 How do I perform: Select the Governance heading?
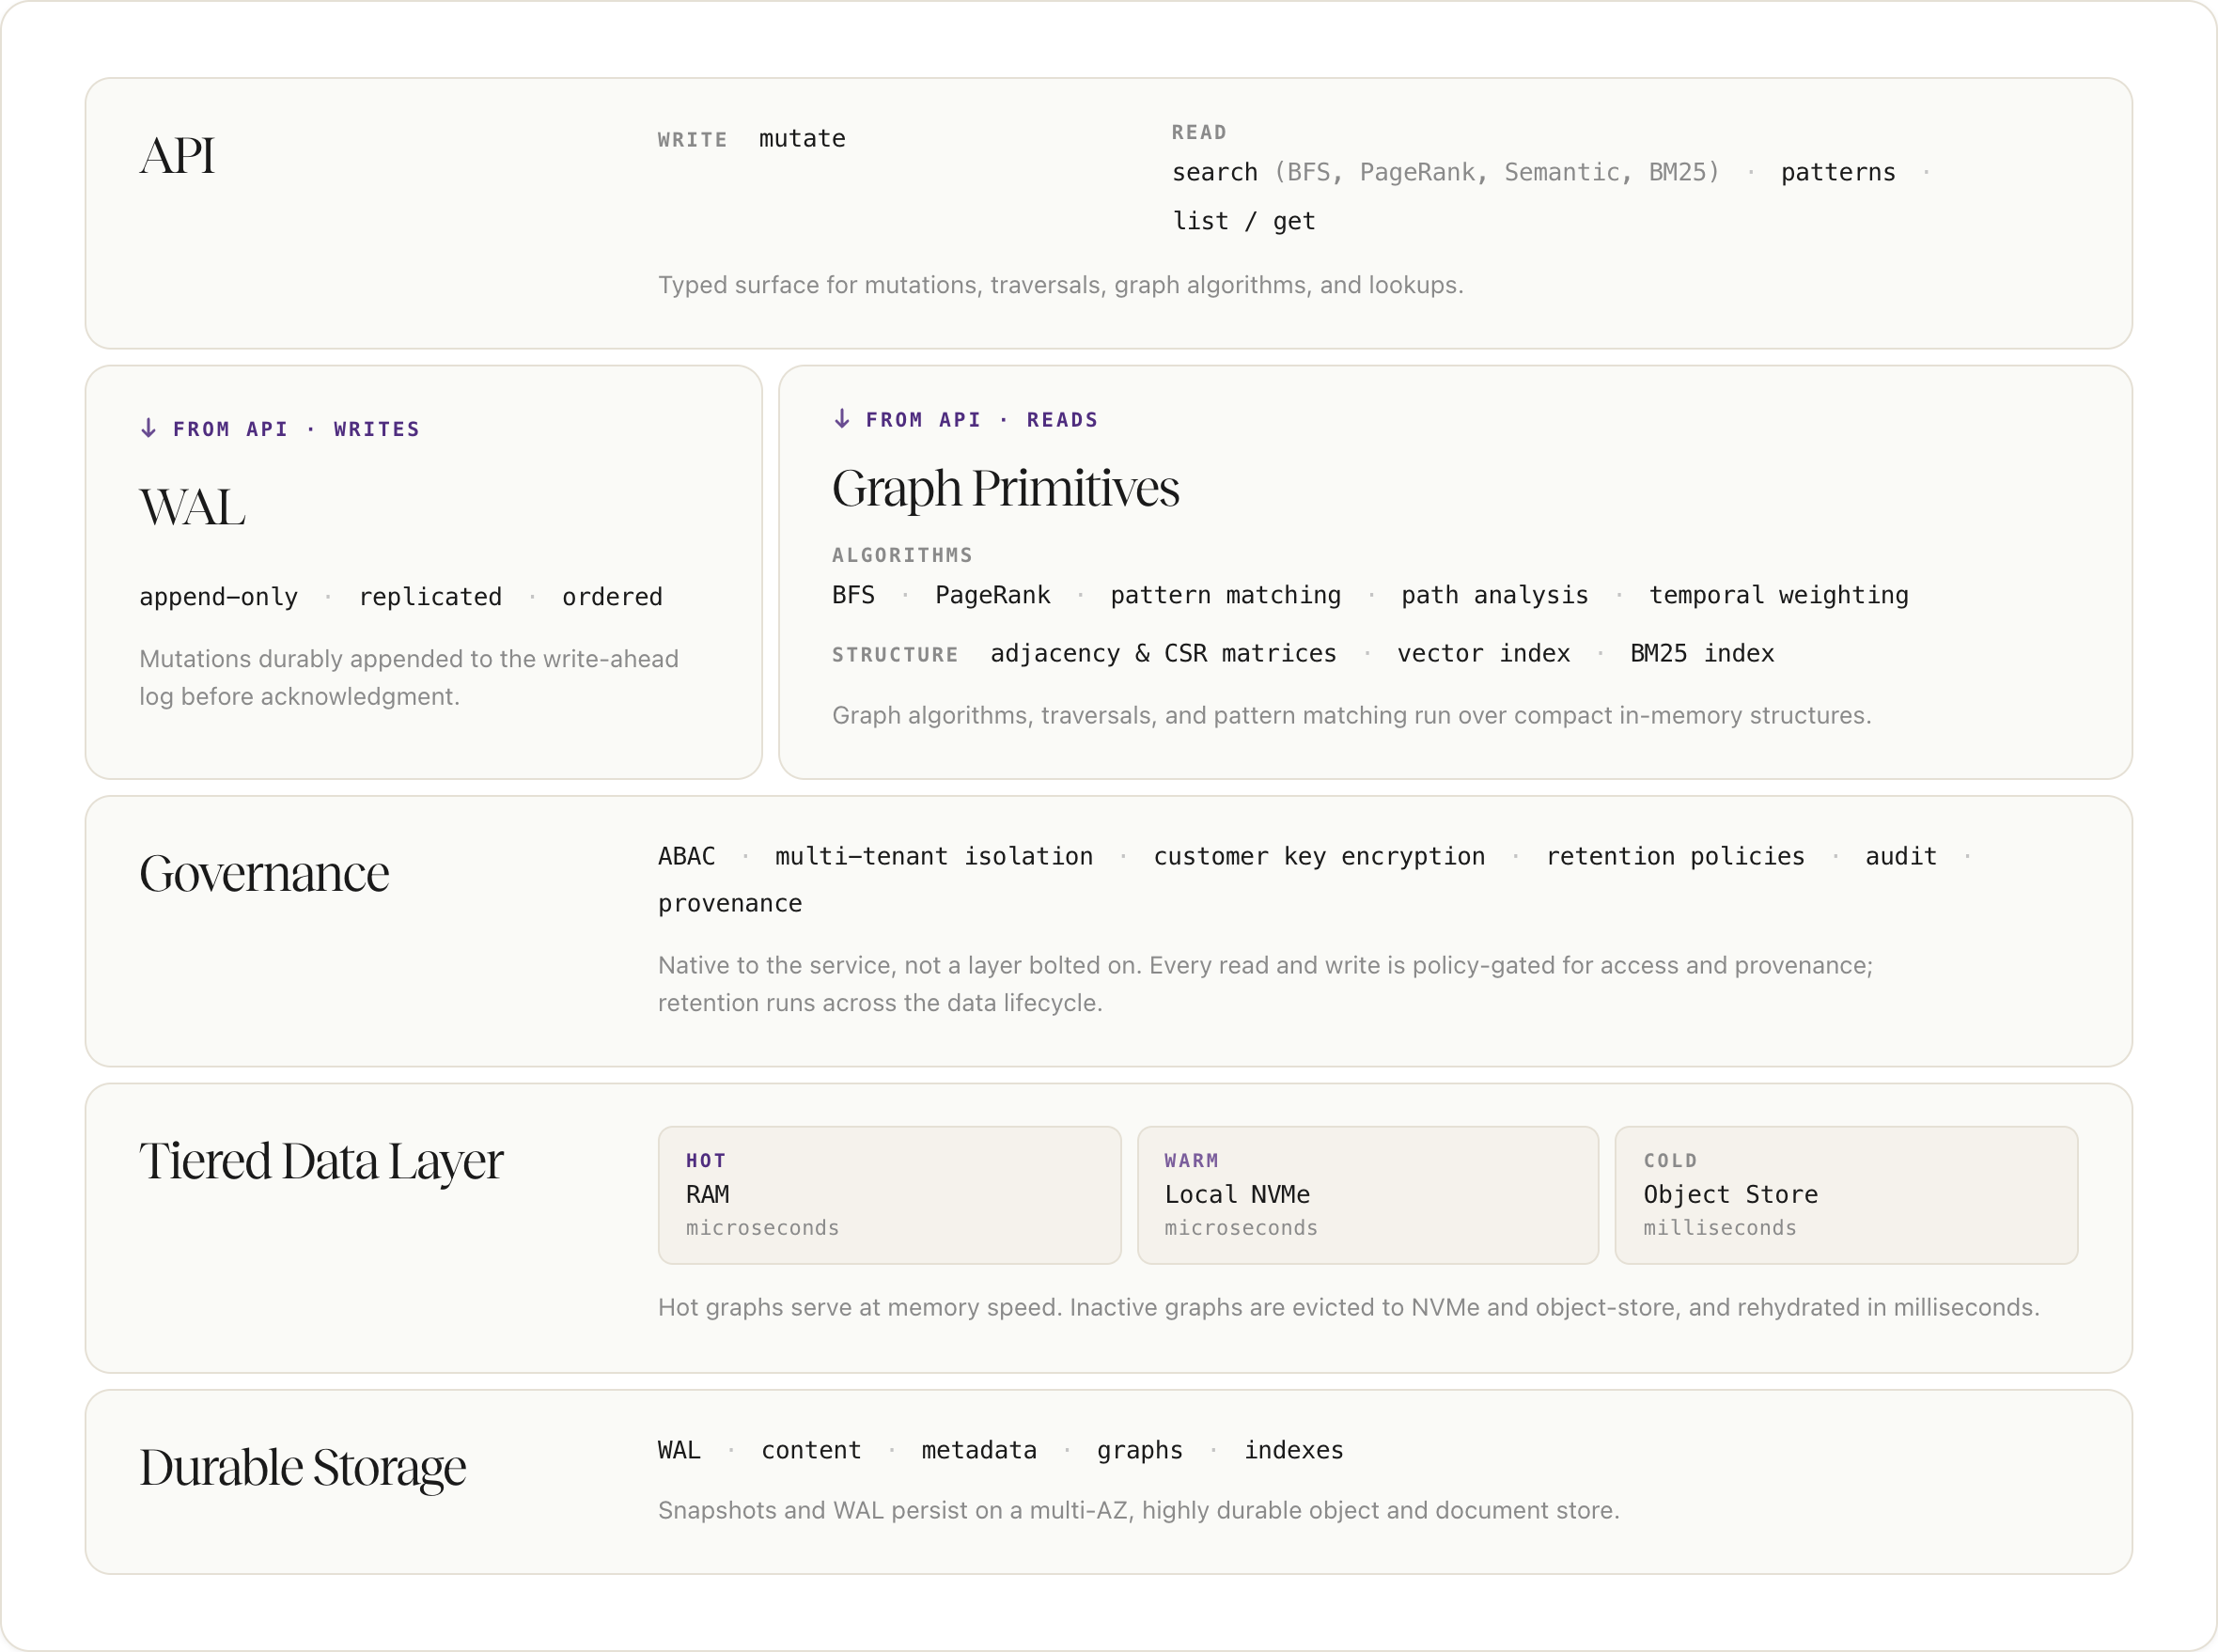click(x=264, y=874)
